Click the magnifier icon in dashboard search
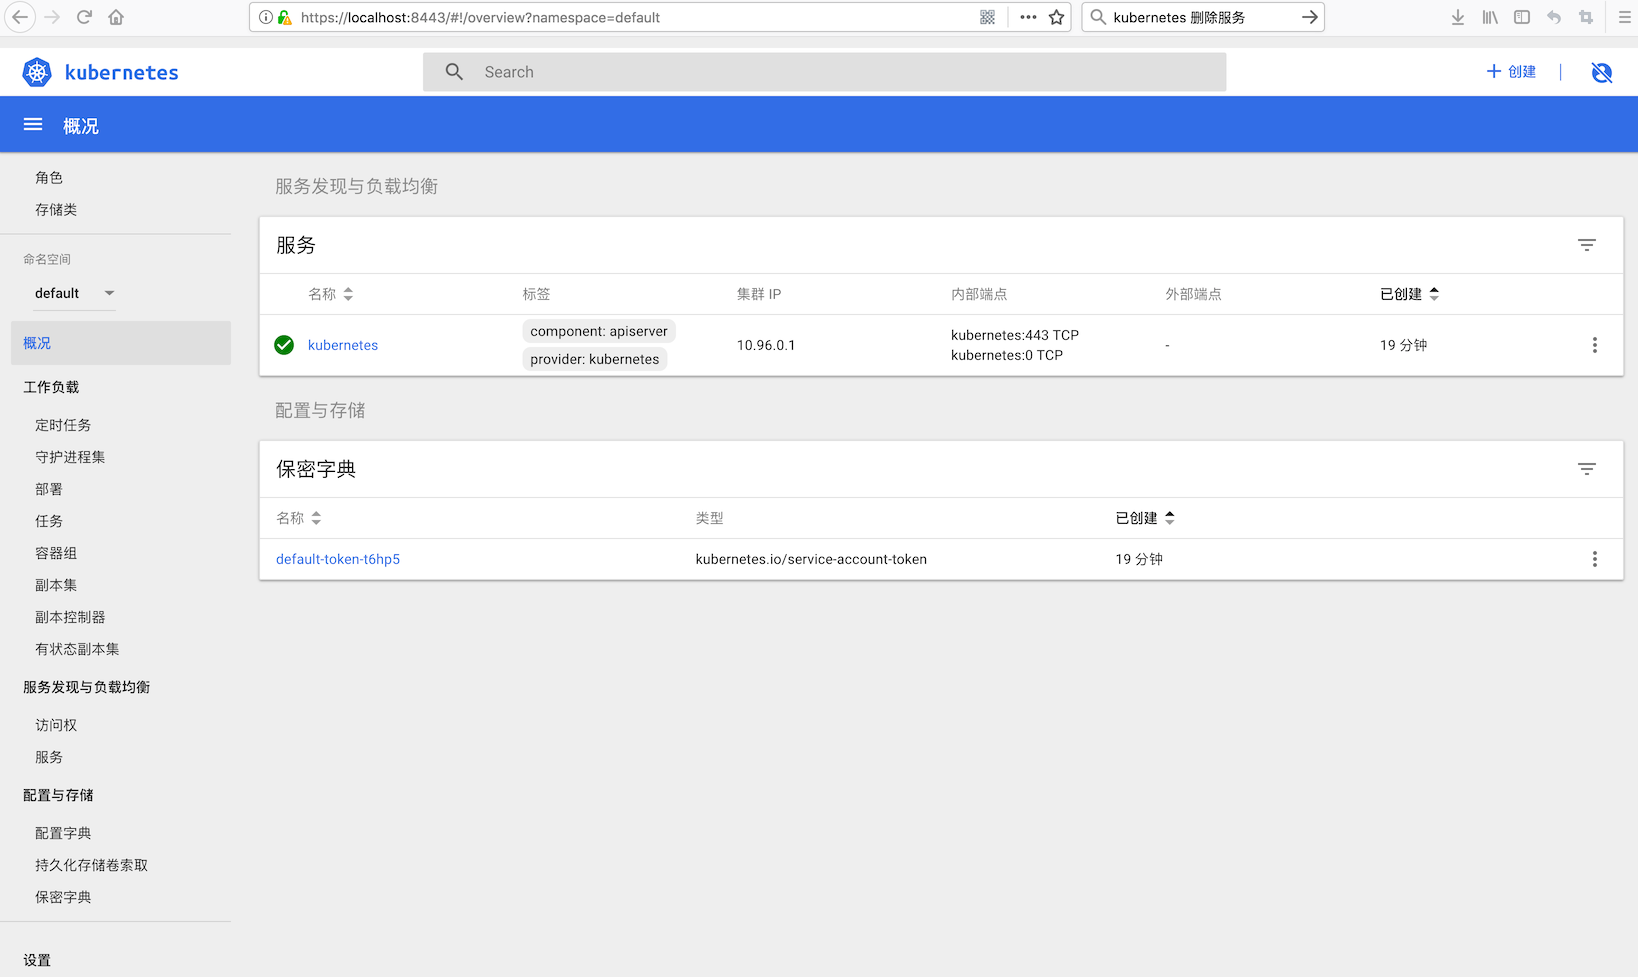 (x=454, y=72)
